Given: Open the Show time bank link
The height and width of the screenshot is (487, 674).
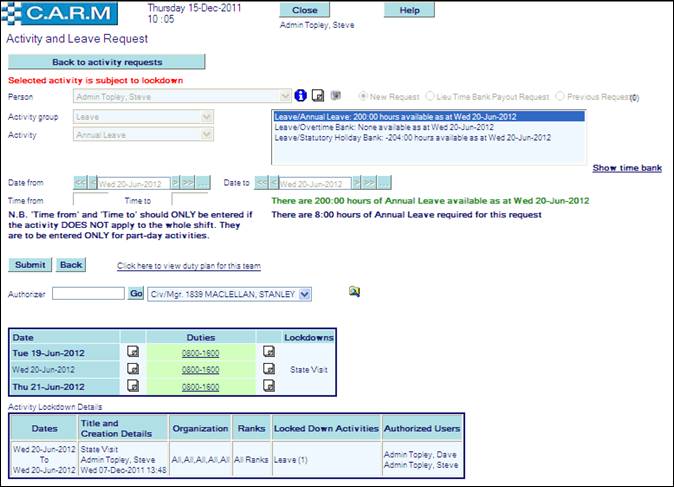Looking at the screenshot, I should click(627, 168).
